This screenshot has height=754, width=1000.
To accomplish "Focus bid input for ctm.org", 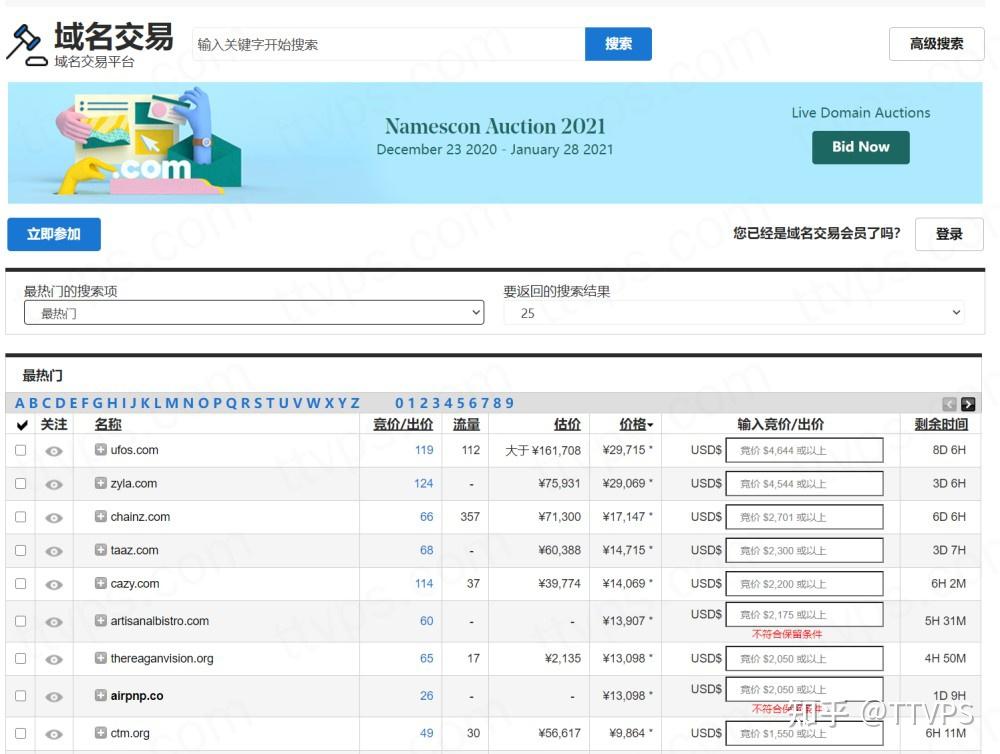I will pos(804,734).
